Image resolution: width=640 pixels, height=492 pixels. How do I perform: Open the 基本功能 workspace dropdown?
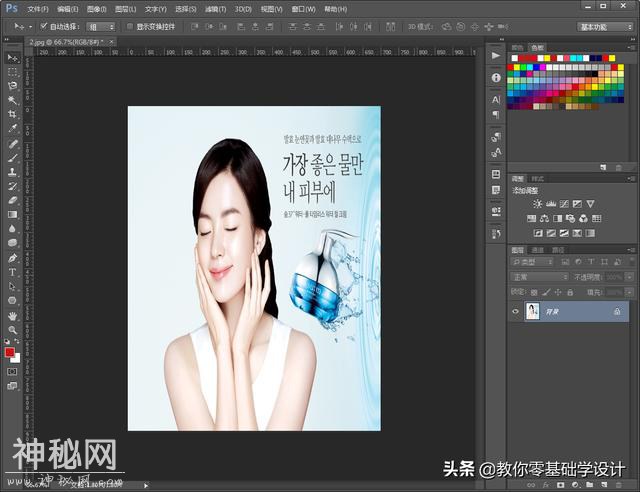click(x=600, y=26)
